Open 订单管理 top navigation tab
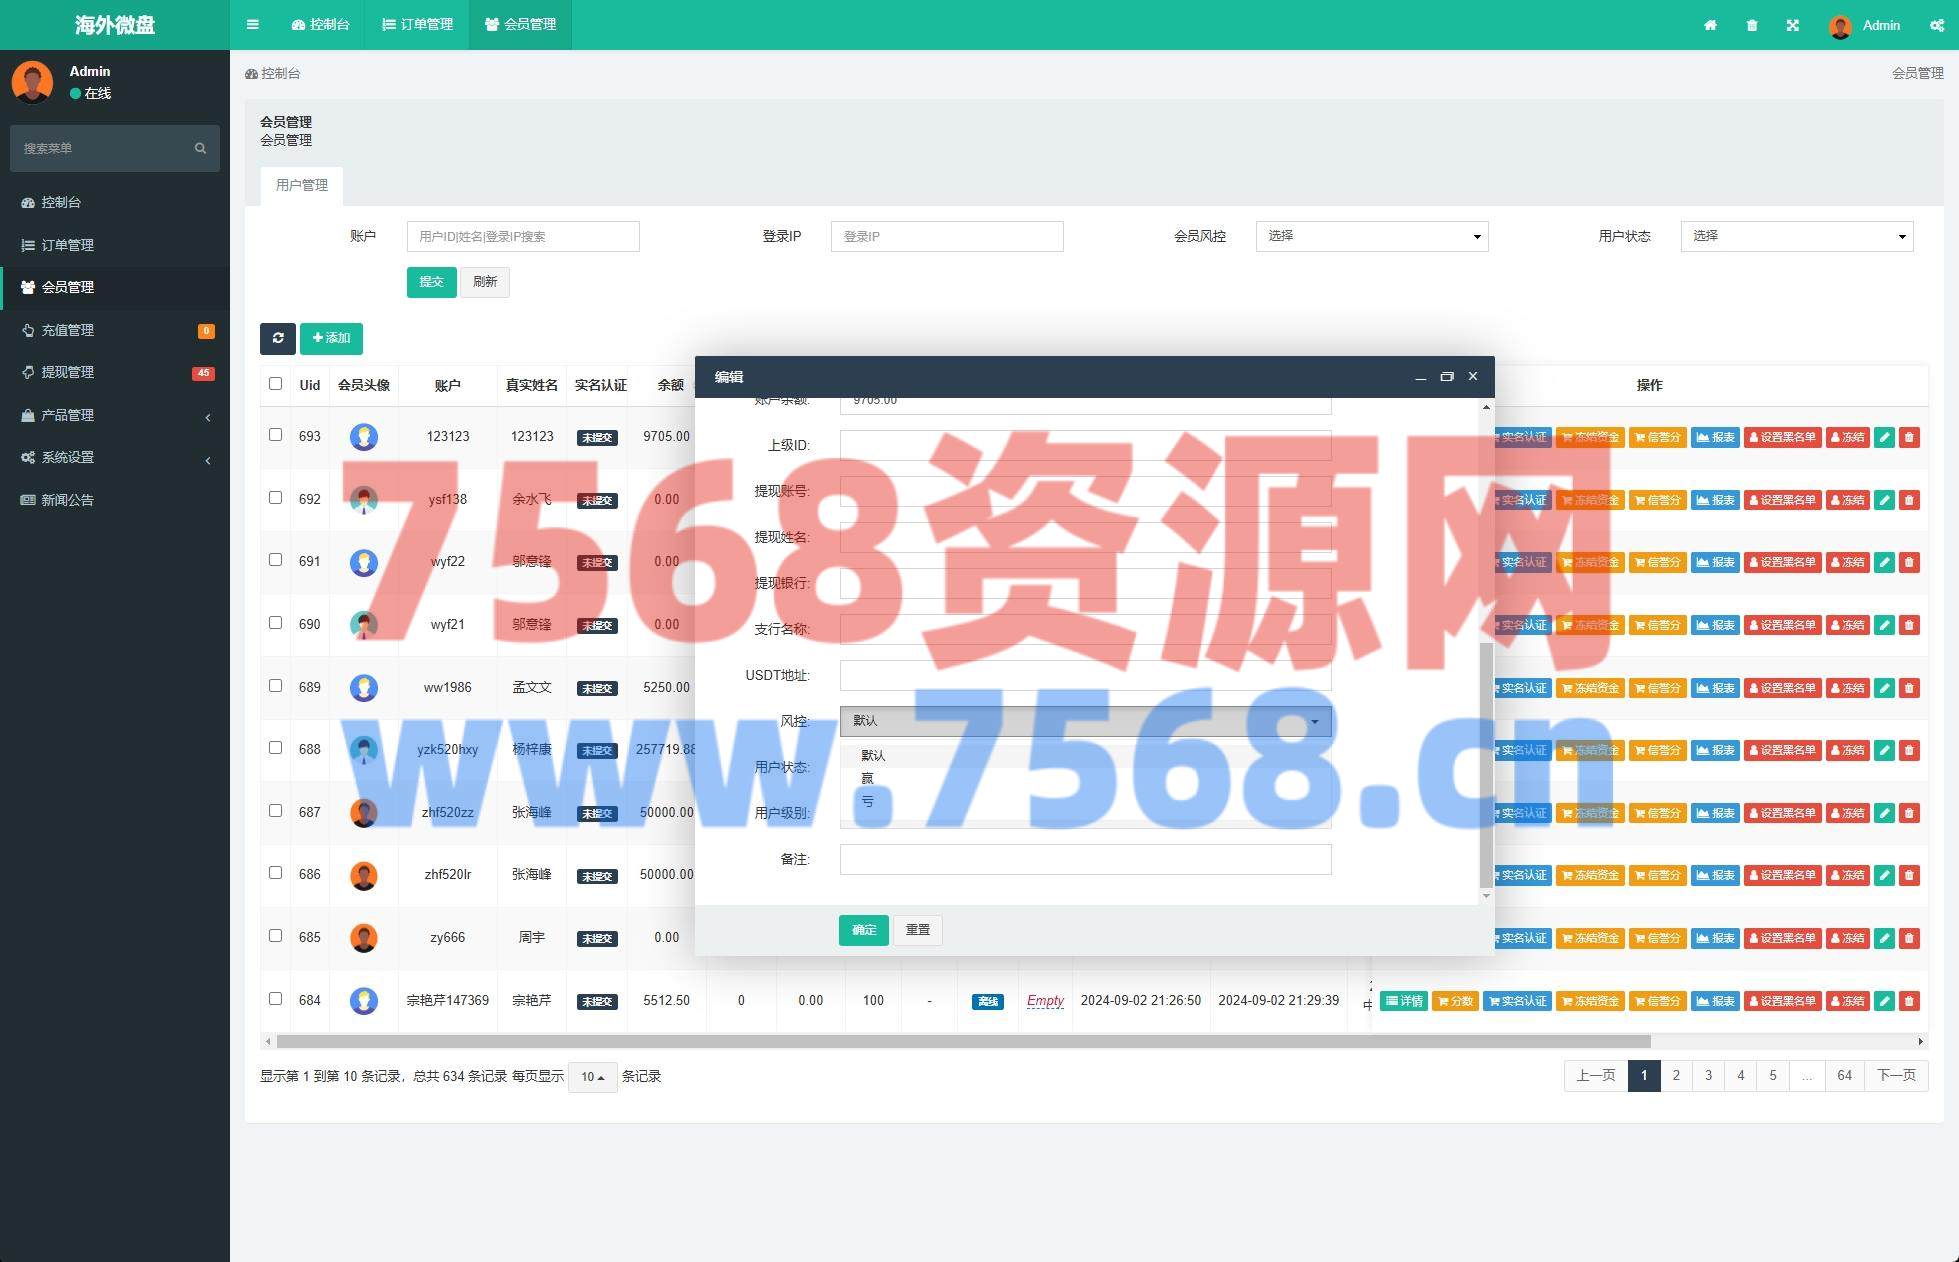1959x1262 pixels. point(418,24)
